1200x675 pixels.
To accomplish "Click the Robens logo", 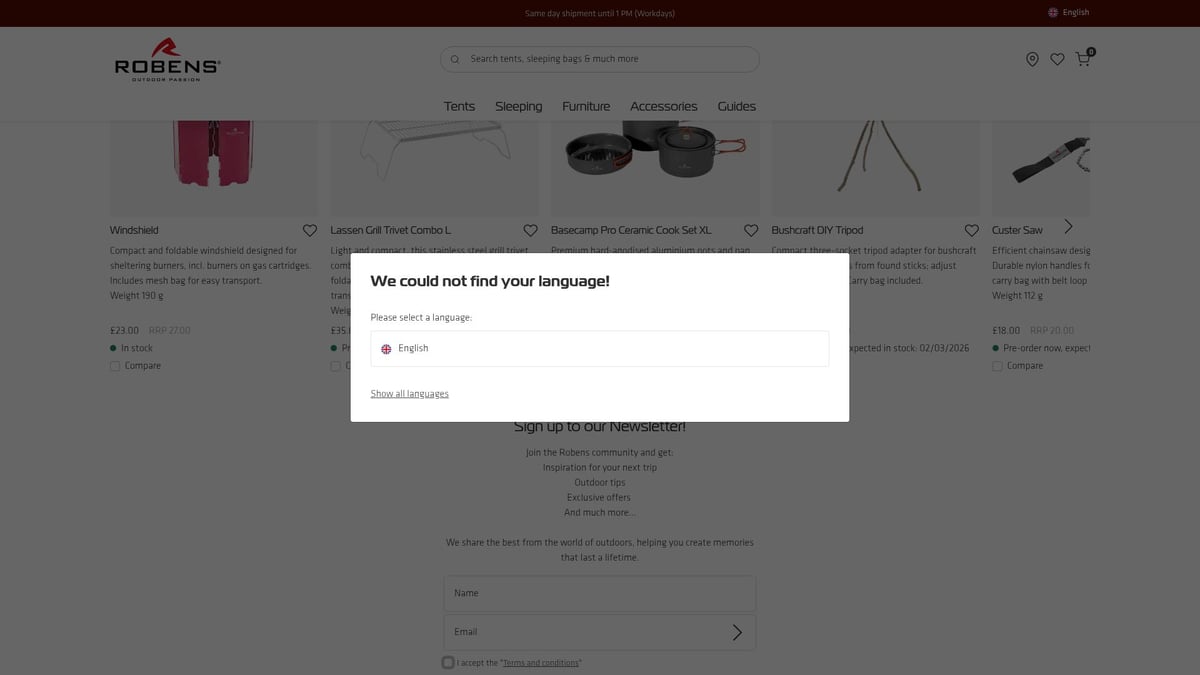I will [x=167, y=60].
